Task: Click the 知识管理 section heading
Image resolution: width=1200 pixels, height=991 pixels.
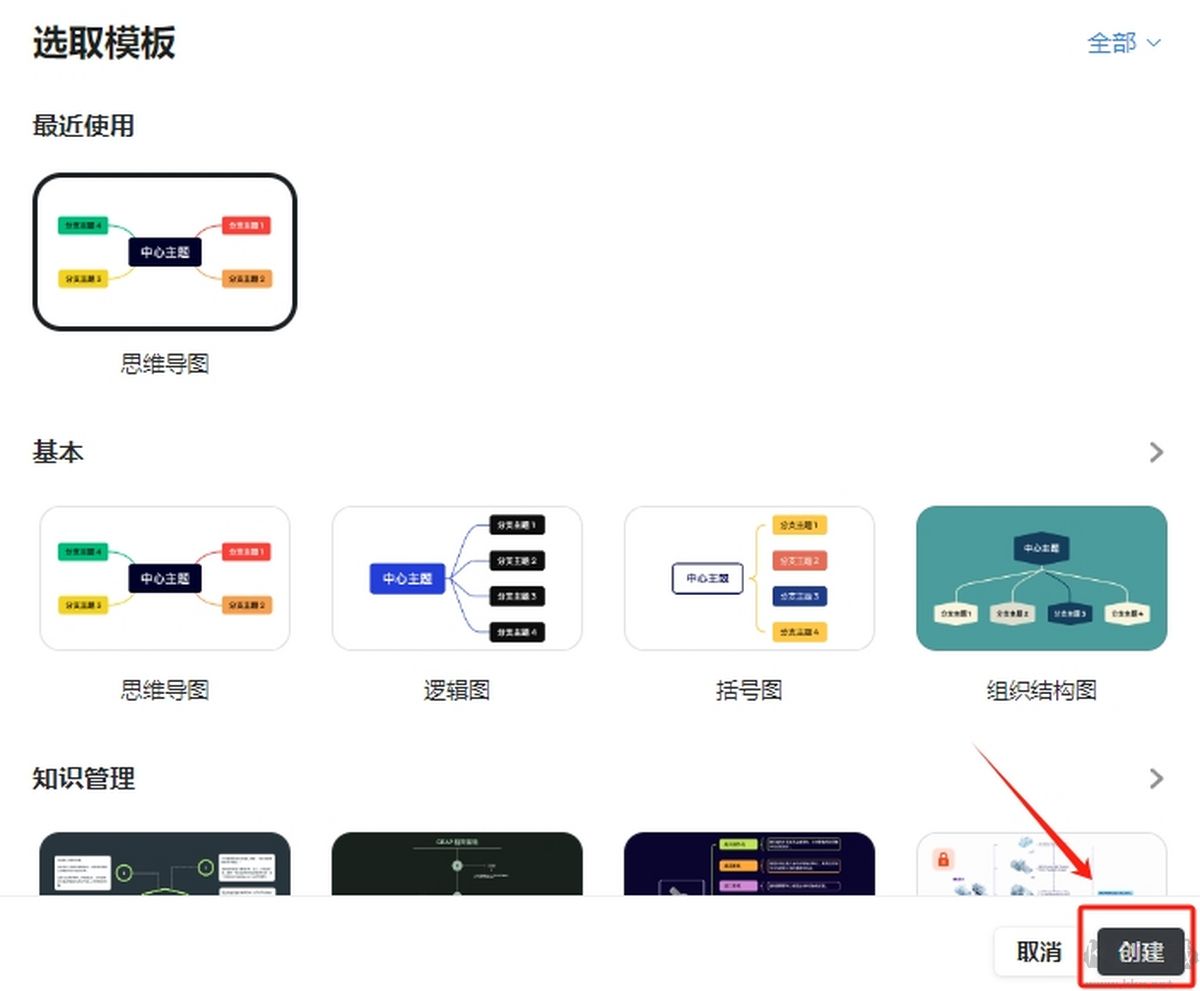Action: point(83,778)
